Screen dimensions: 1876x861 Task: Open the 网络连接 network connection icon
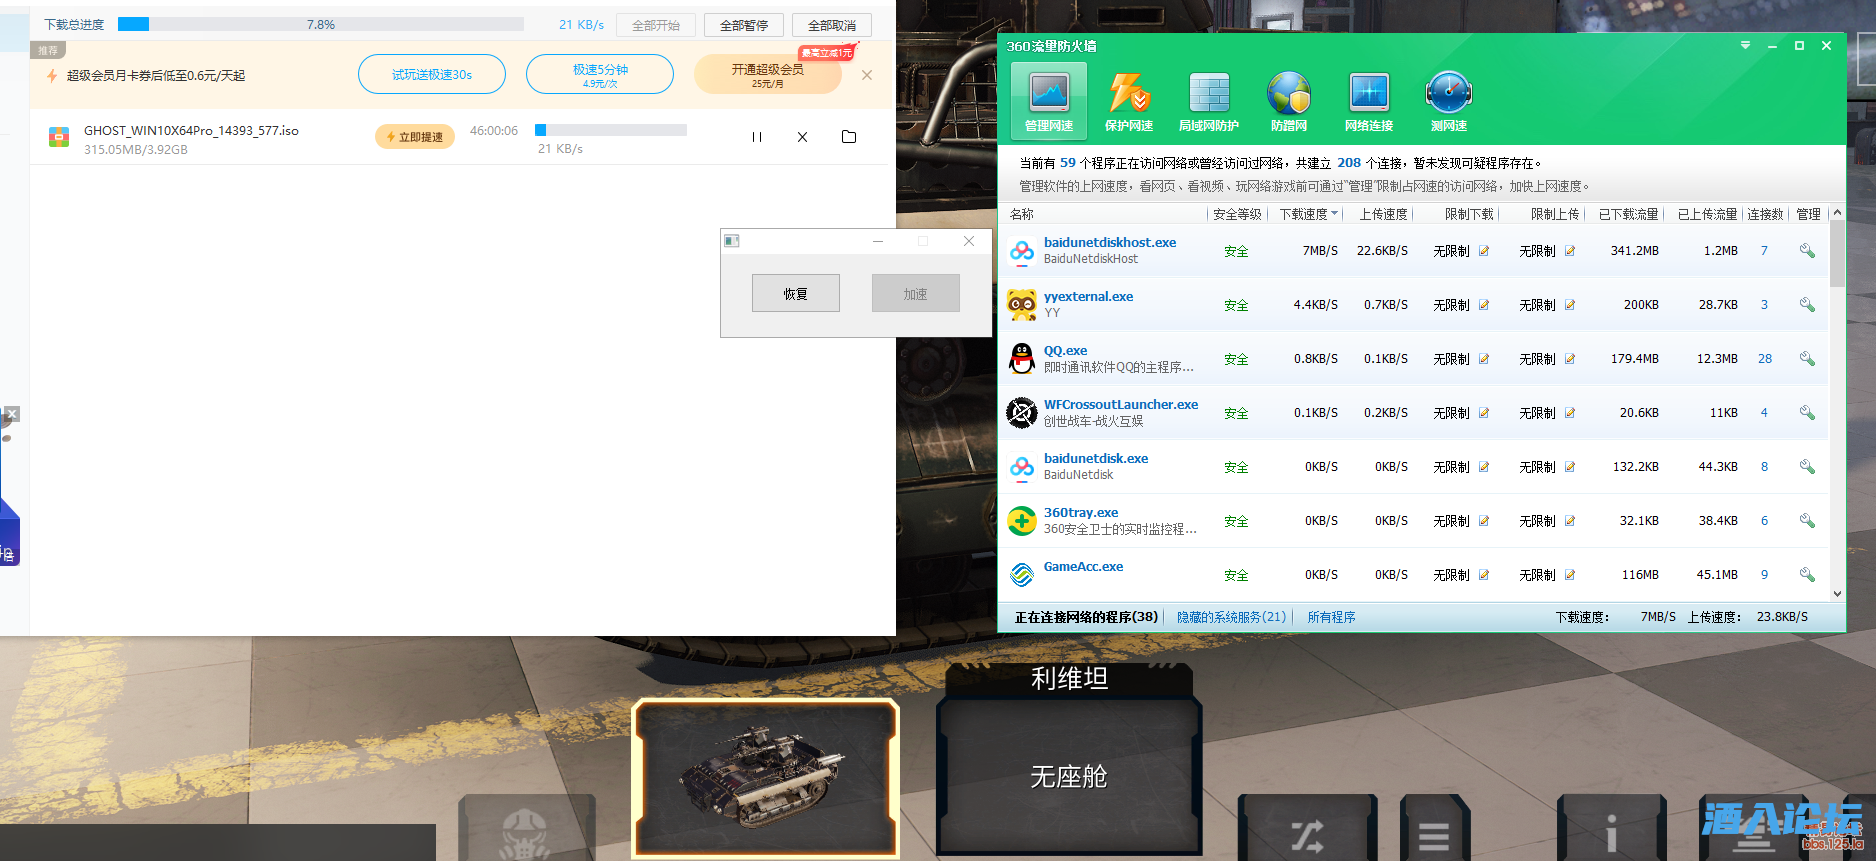tap(1368, 101)
